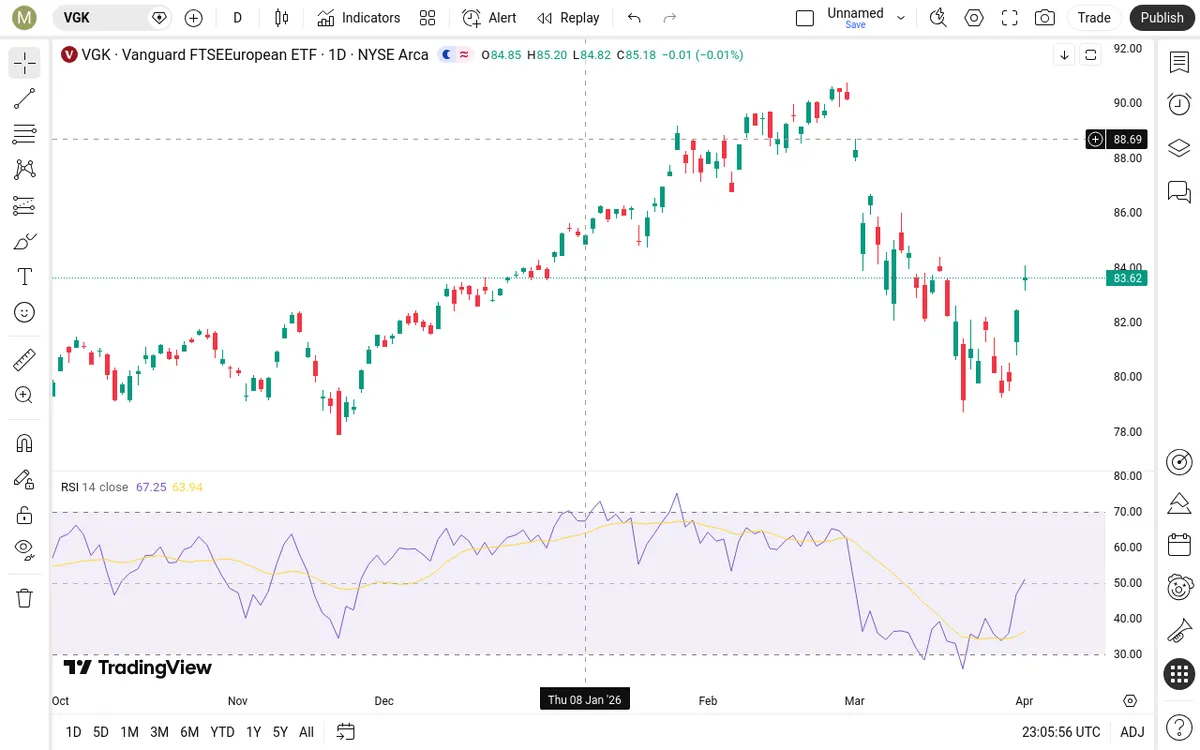The width and height of the screenshot is (1200, 750).
Task: Click the VGK symbol search field
Action: click(x=110, y=18)
